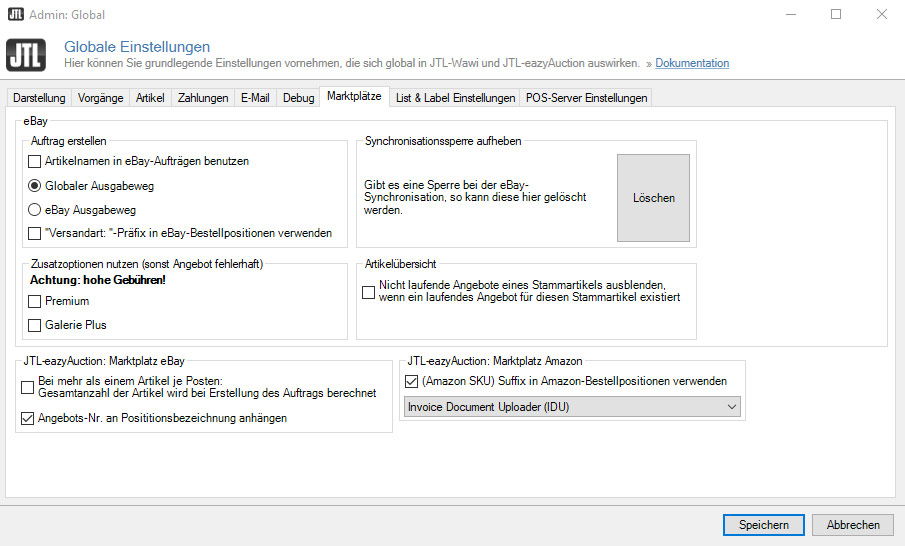Open the Invoice Document Uploader dropdown

(573, 407)
